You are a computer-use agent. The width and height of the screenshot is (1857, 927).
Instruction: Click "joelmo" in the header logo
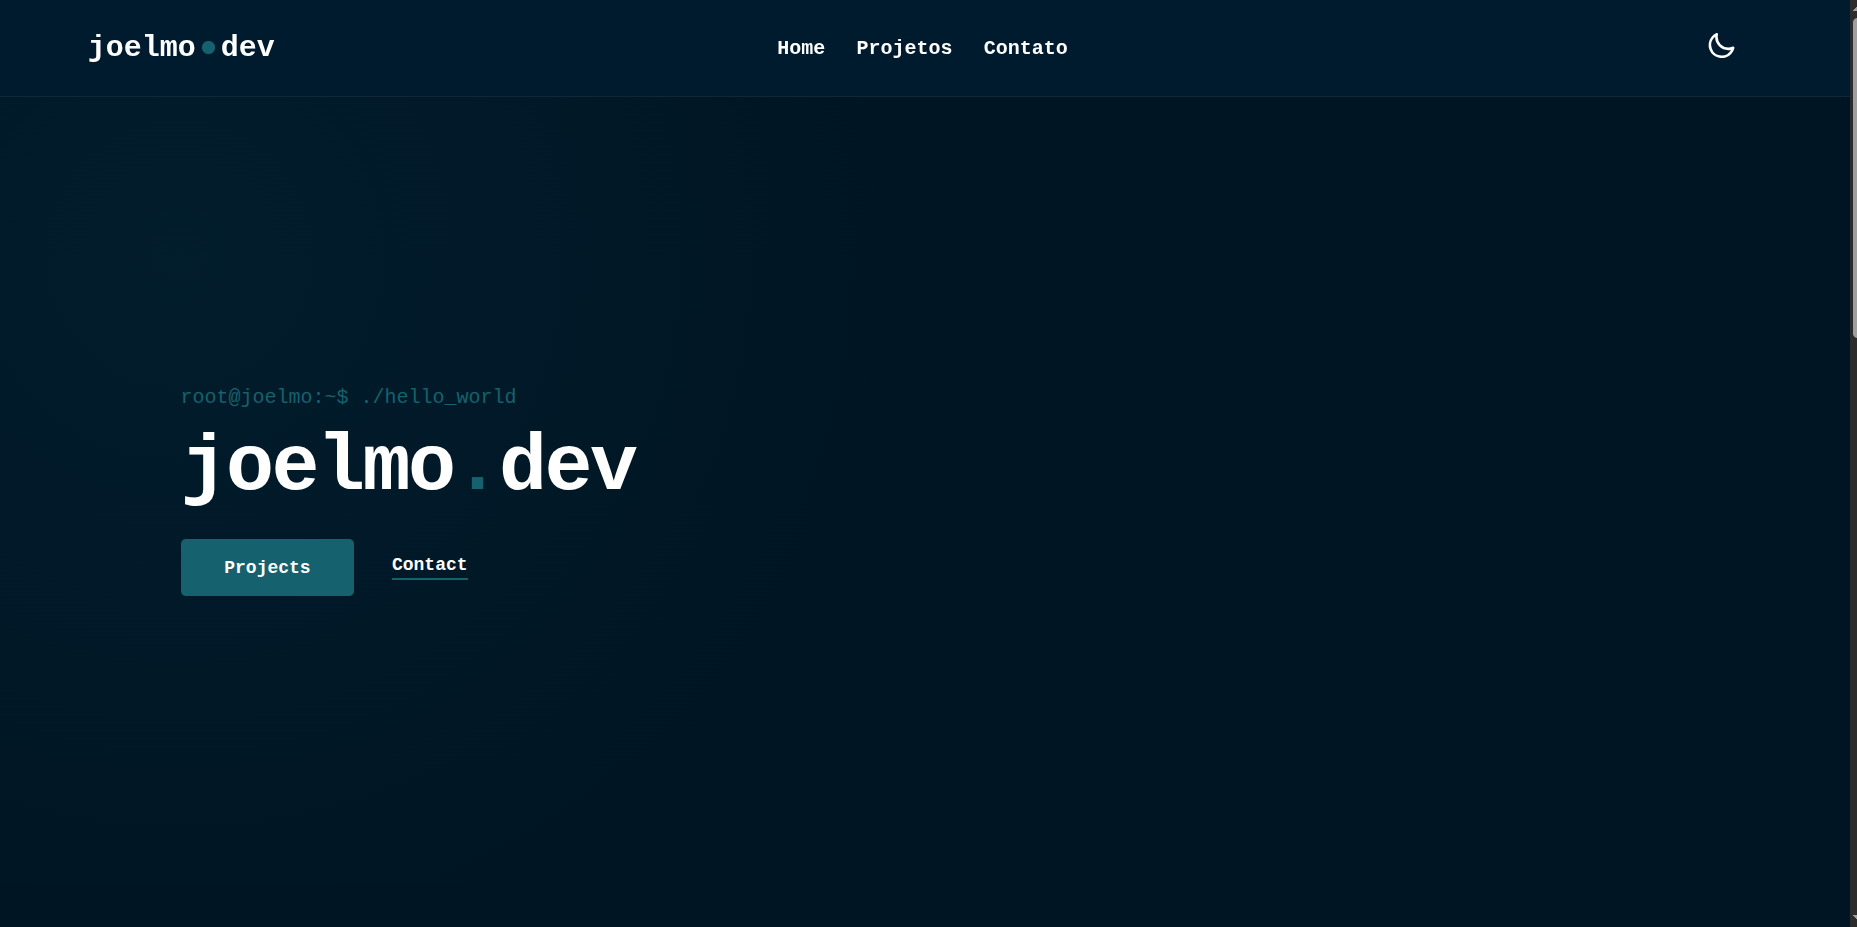click(x=141, y=47)
